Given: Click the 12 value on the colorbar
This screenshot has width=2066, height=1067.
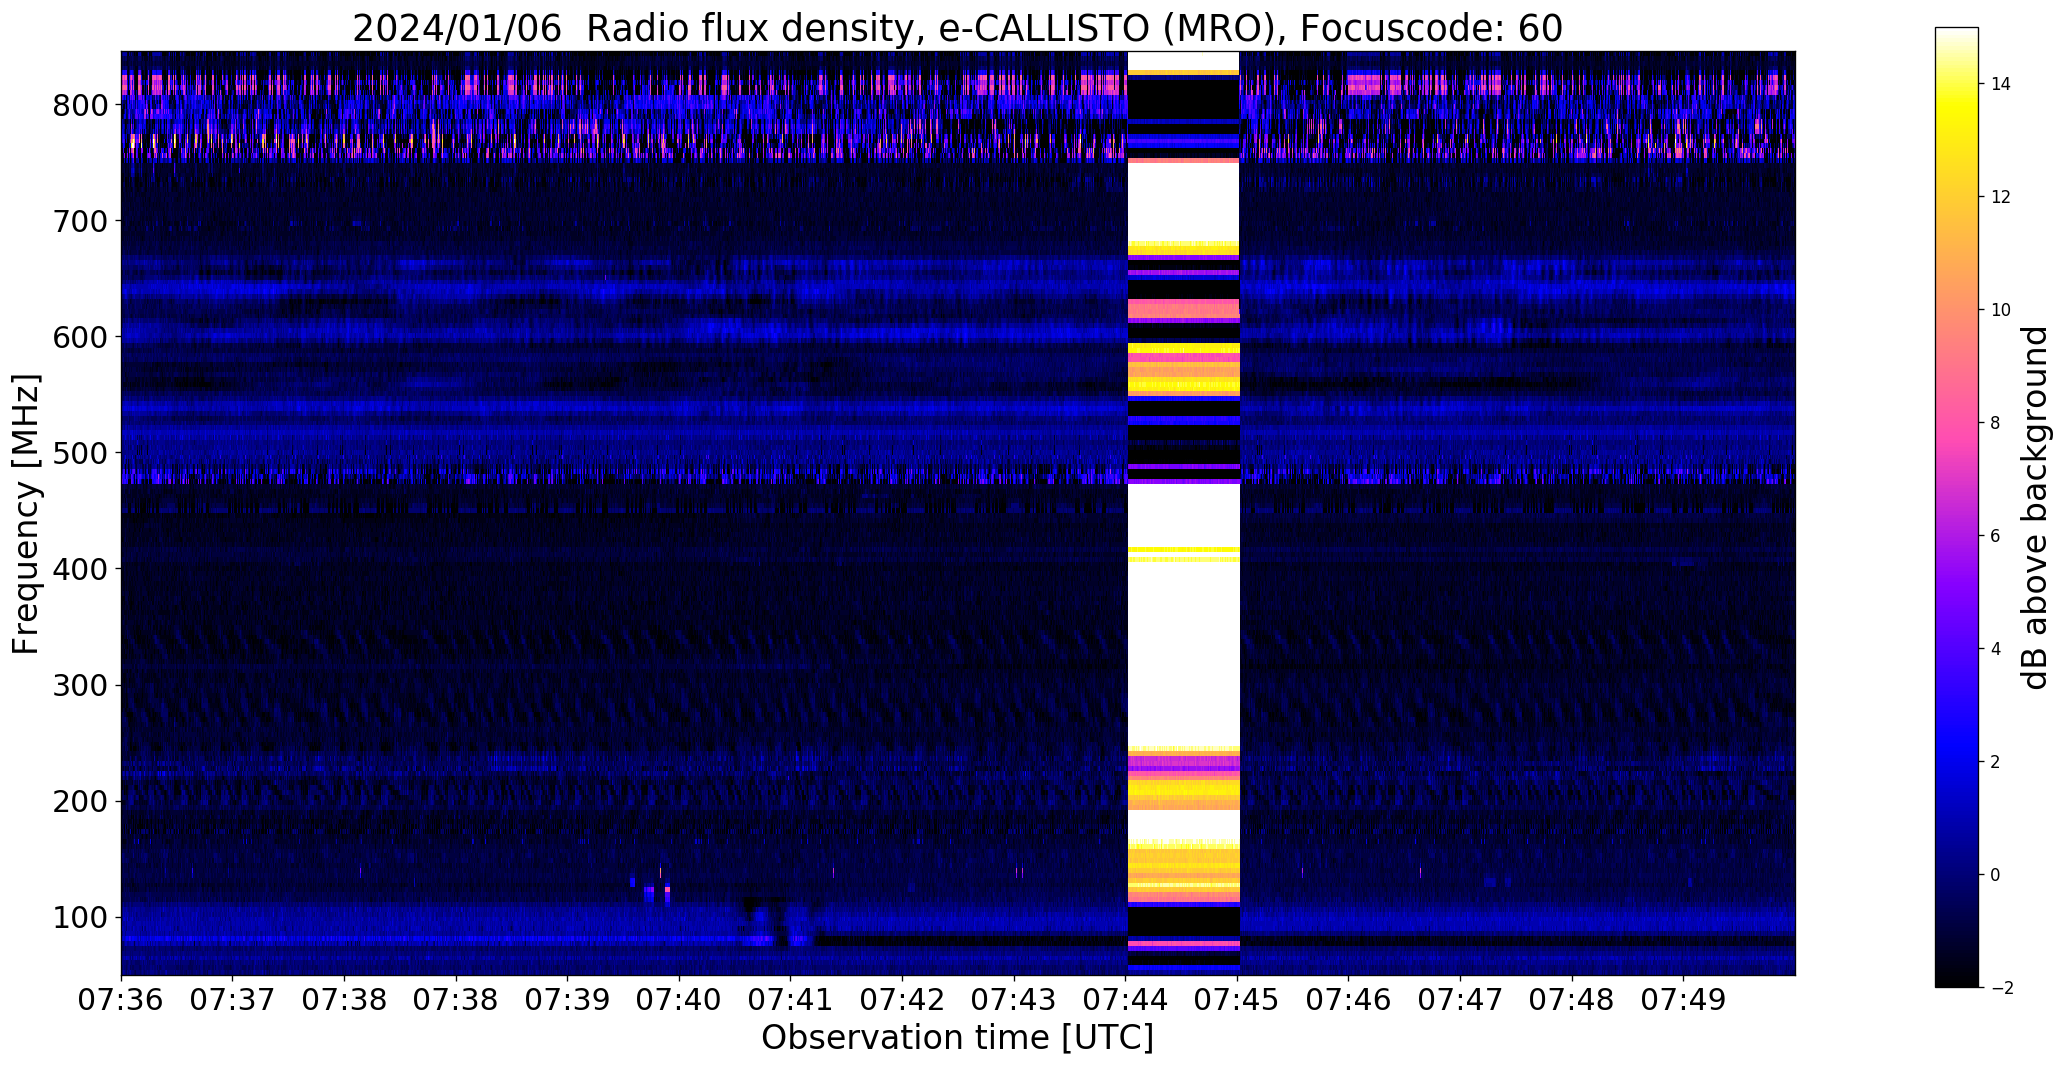Looking at the screenshot, I should 2001,197.
